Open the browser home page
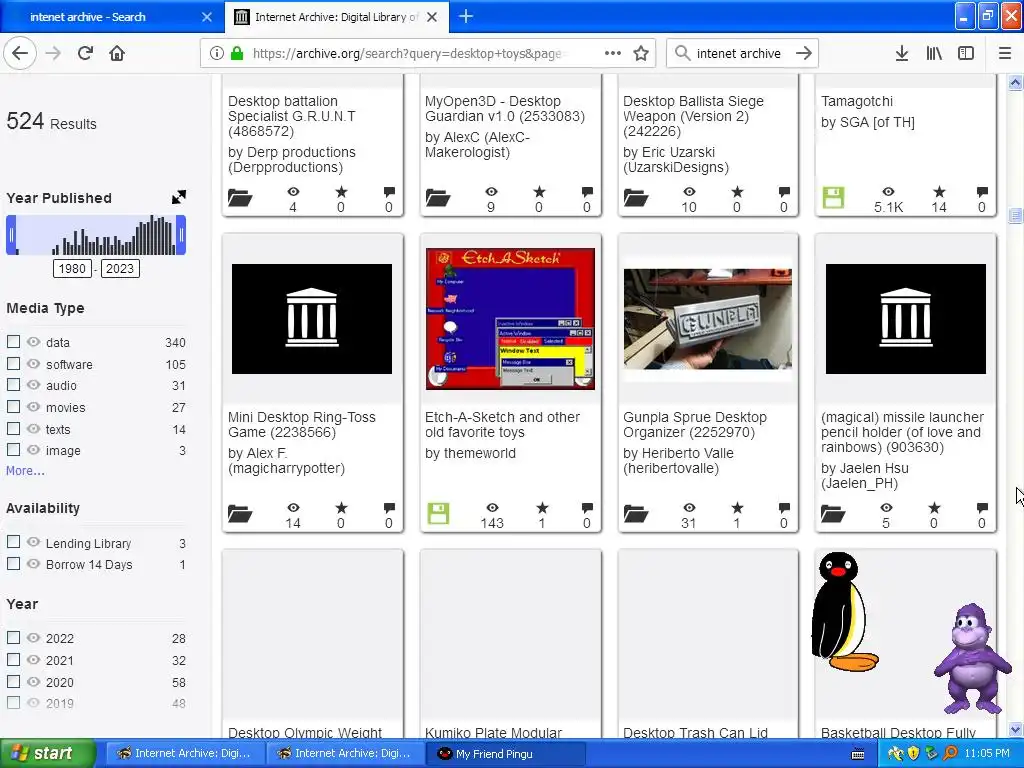 click(x=117, y=54)
